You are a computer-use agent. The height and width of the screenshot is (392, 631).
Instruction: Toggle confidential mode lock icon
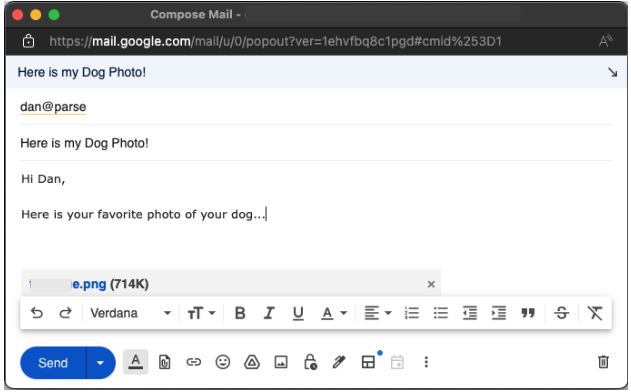pyautogui.click(x=310, y=362)
